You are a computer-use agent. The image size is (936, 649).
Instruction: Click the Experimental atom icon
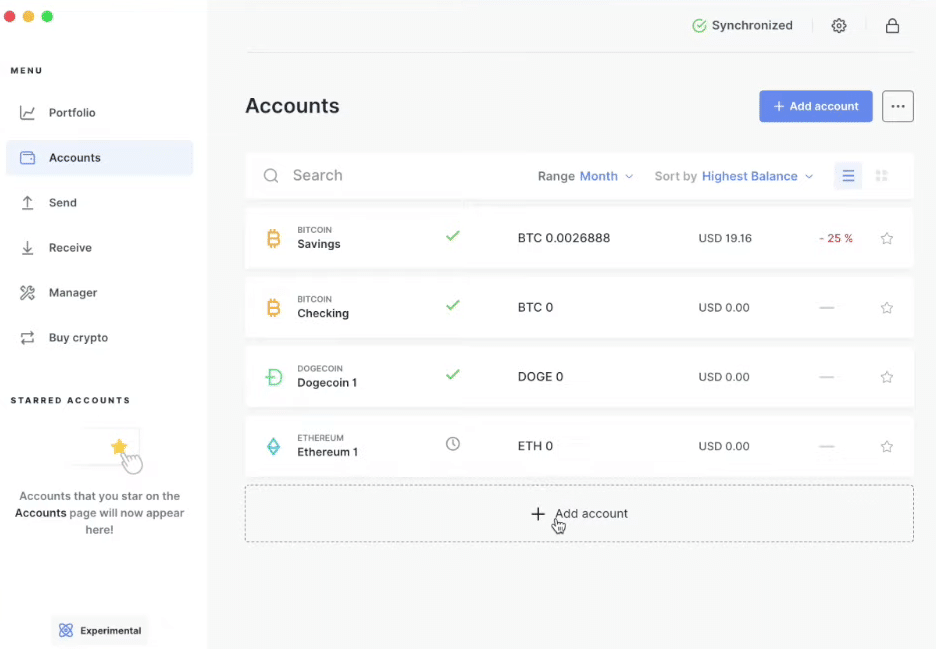[x=66, y=630]
